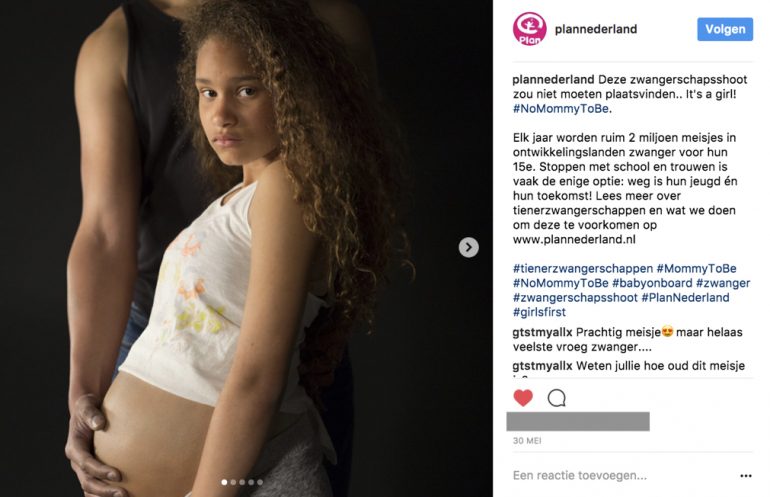Open plannederland username in header
770x497 pixels.
tap(596, 29)
